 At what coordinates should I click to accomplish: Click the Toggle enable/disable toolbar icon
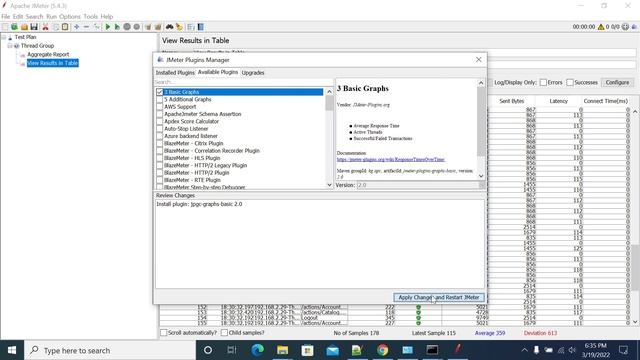(96, 27)
